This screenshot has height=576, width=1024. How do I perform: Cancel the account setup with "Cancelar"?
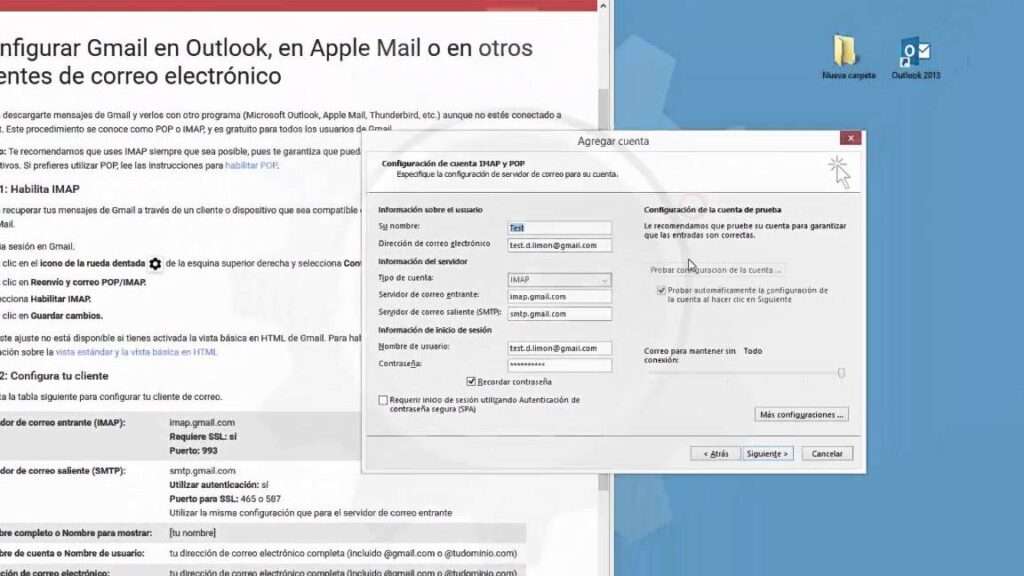[827, 453]
